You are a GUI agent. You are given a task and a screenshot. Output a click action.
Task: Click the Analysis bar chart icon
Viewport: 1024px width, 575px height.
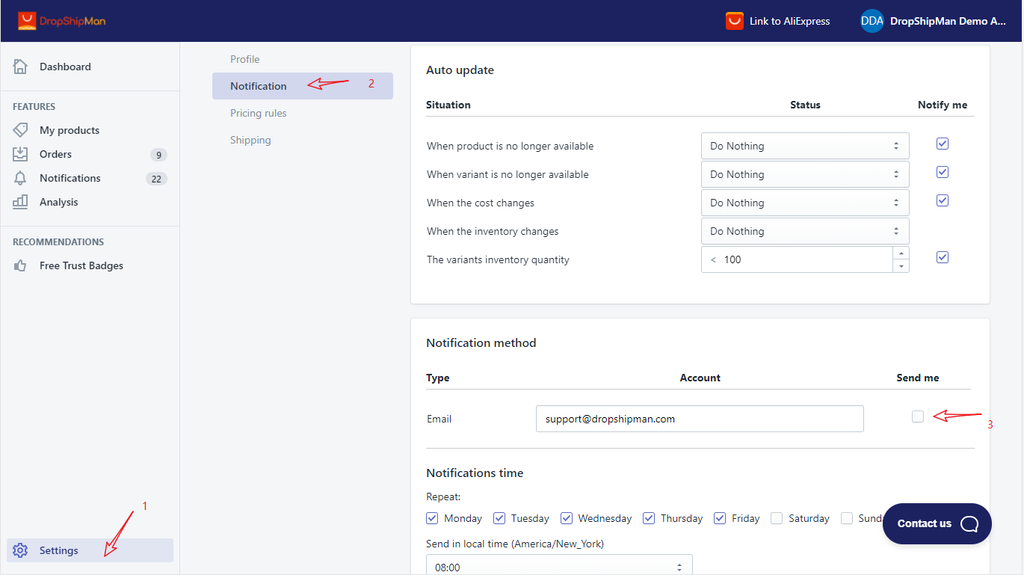(20, 202)
